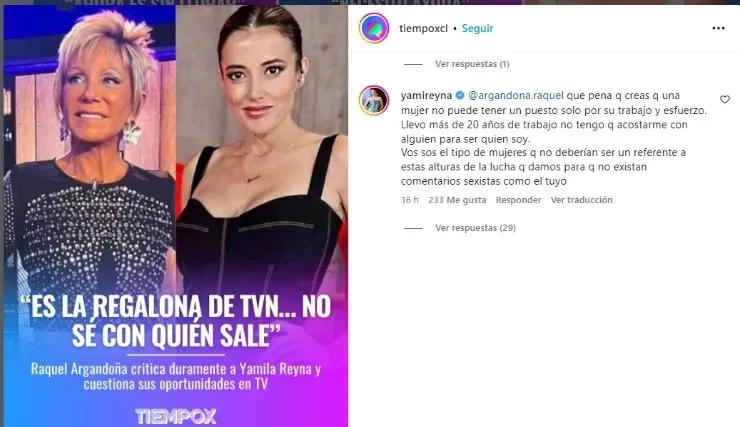
Task: Expand Ver respuestas (1)
Action: [x=472, y=64]
